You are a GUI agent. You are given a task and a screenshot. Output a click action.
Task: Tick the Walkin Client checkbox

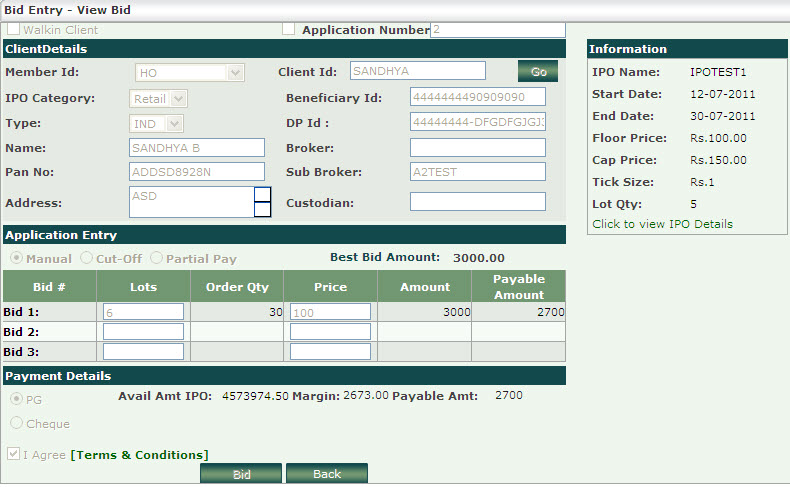(x=14, y=30)
